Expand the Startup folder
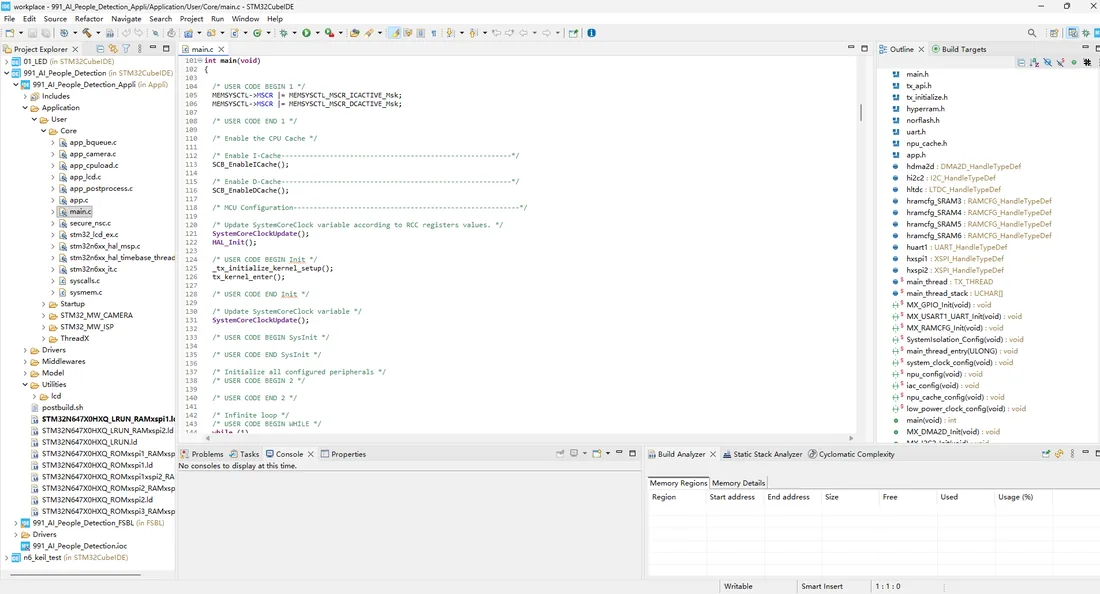Screen dimensions: 1100x594 43,304
